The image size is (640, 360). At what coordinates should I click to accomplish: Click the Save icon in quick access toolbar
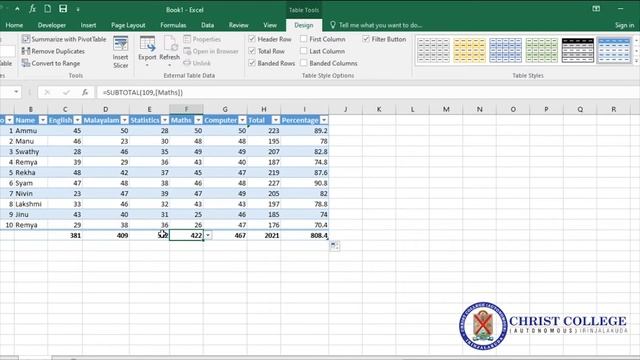click(63, 9)
